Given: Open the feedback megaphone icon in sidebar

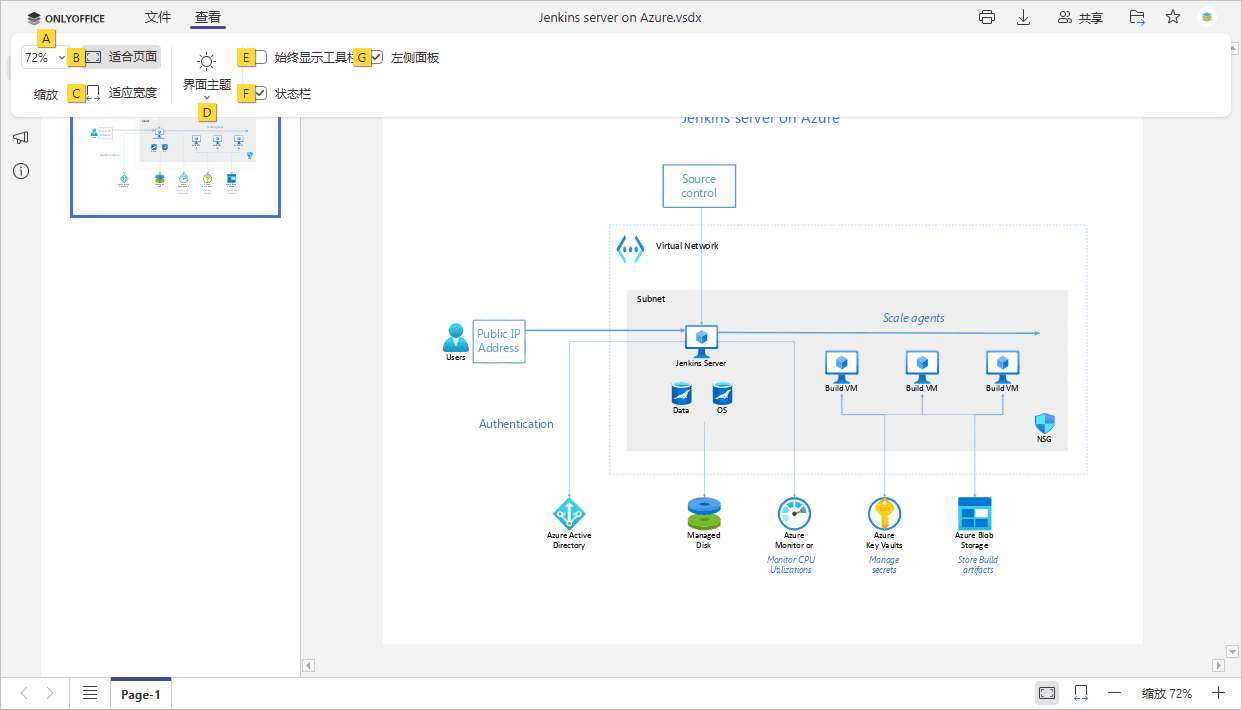Looking at the screenshot, I should [x=20, y=138].
